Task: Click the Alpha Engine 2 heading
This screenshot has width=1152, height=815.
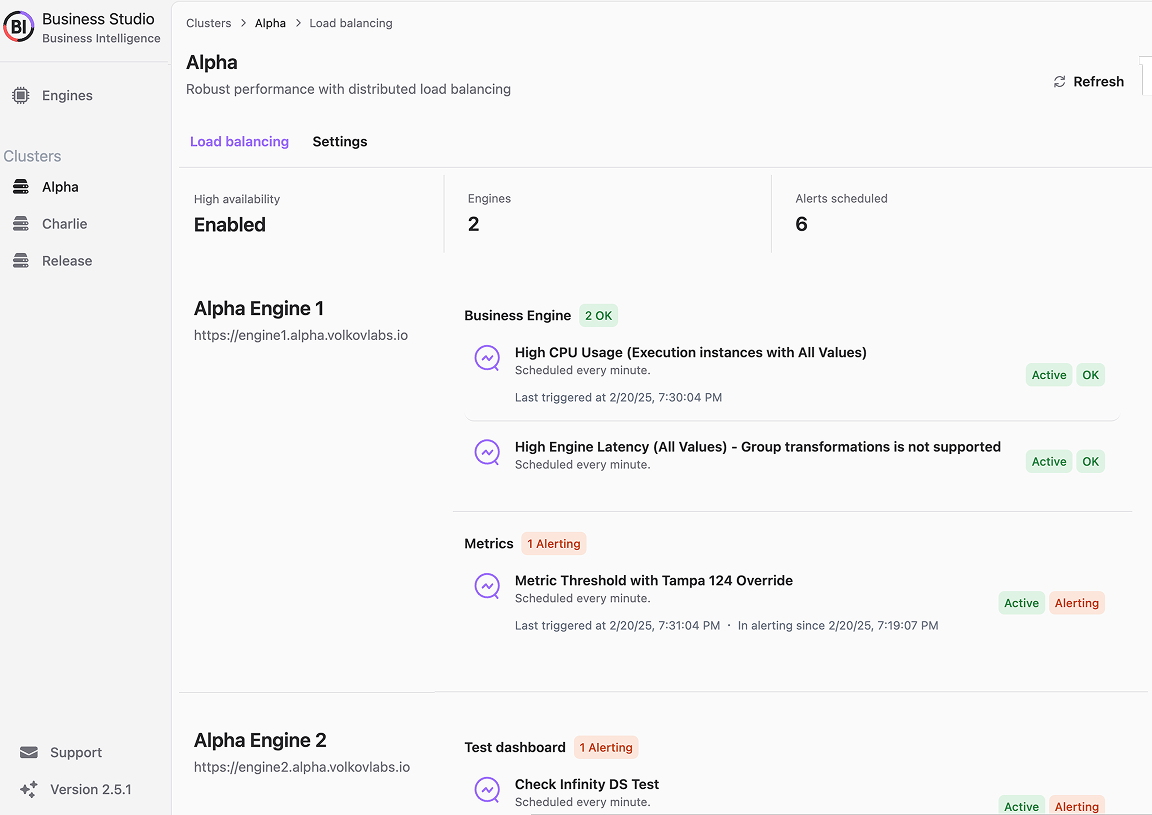Action: (x=260, y=740)
